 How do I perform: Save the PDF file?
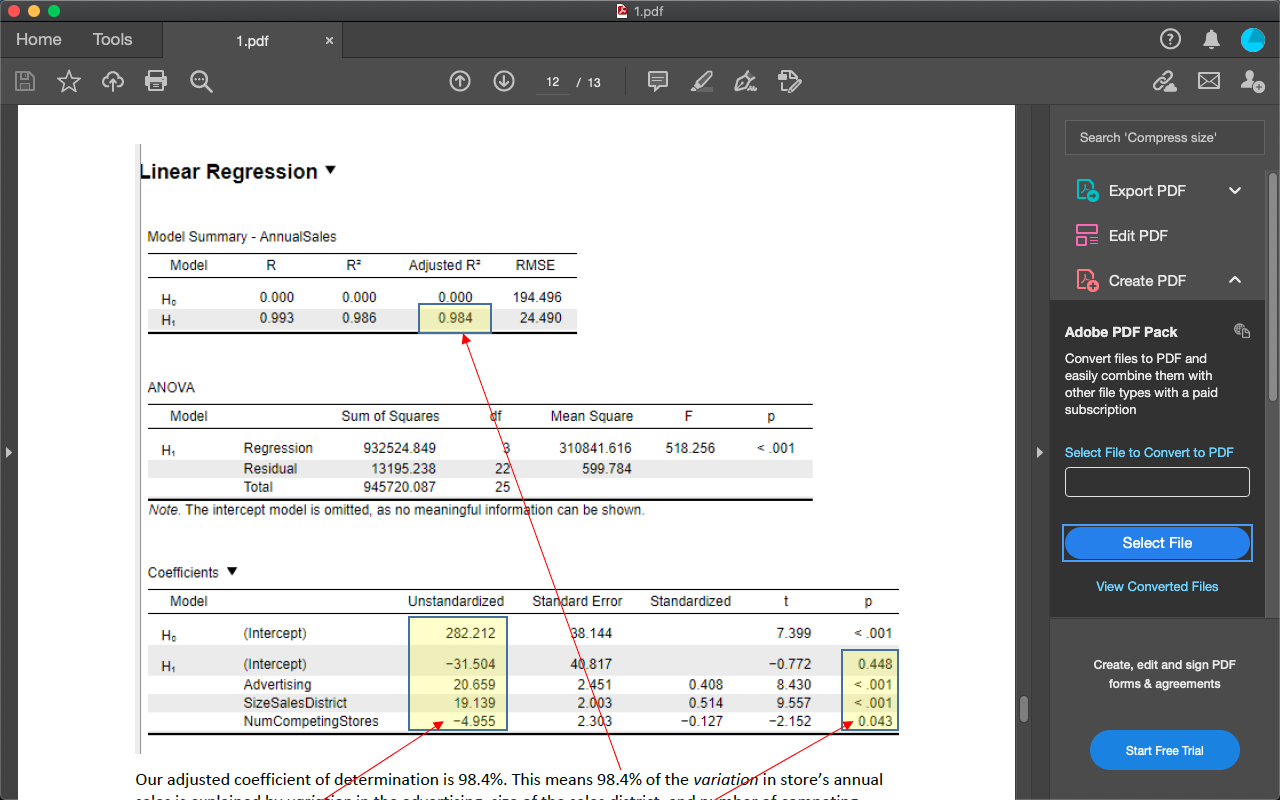point(24,81)
